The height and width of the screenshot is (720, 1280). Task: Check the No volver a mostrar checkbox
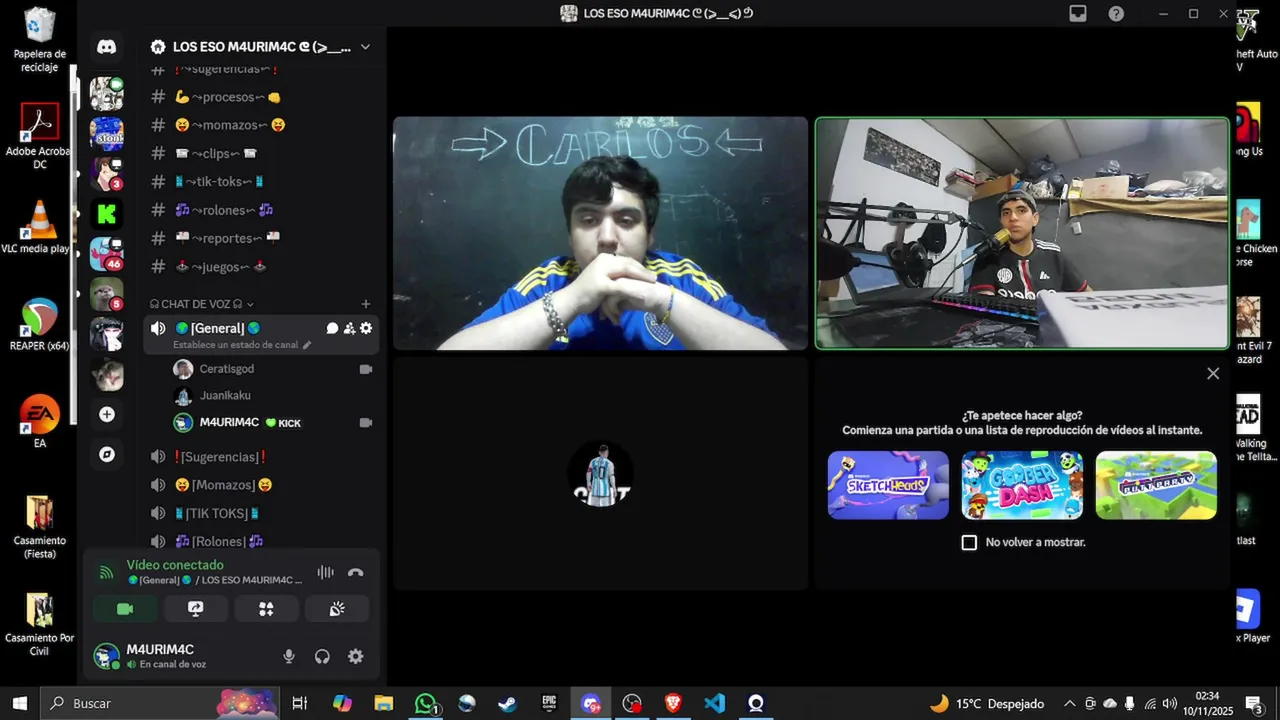[x=969, y=542]
